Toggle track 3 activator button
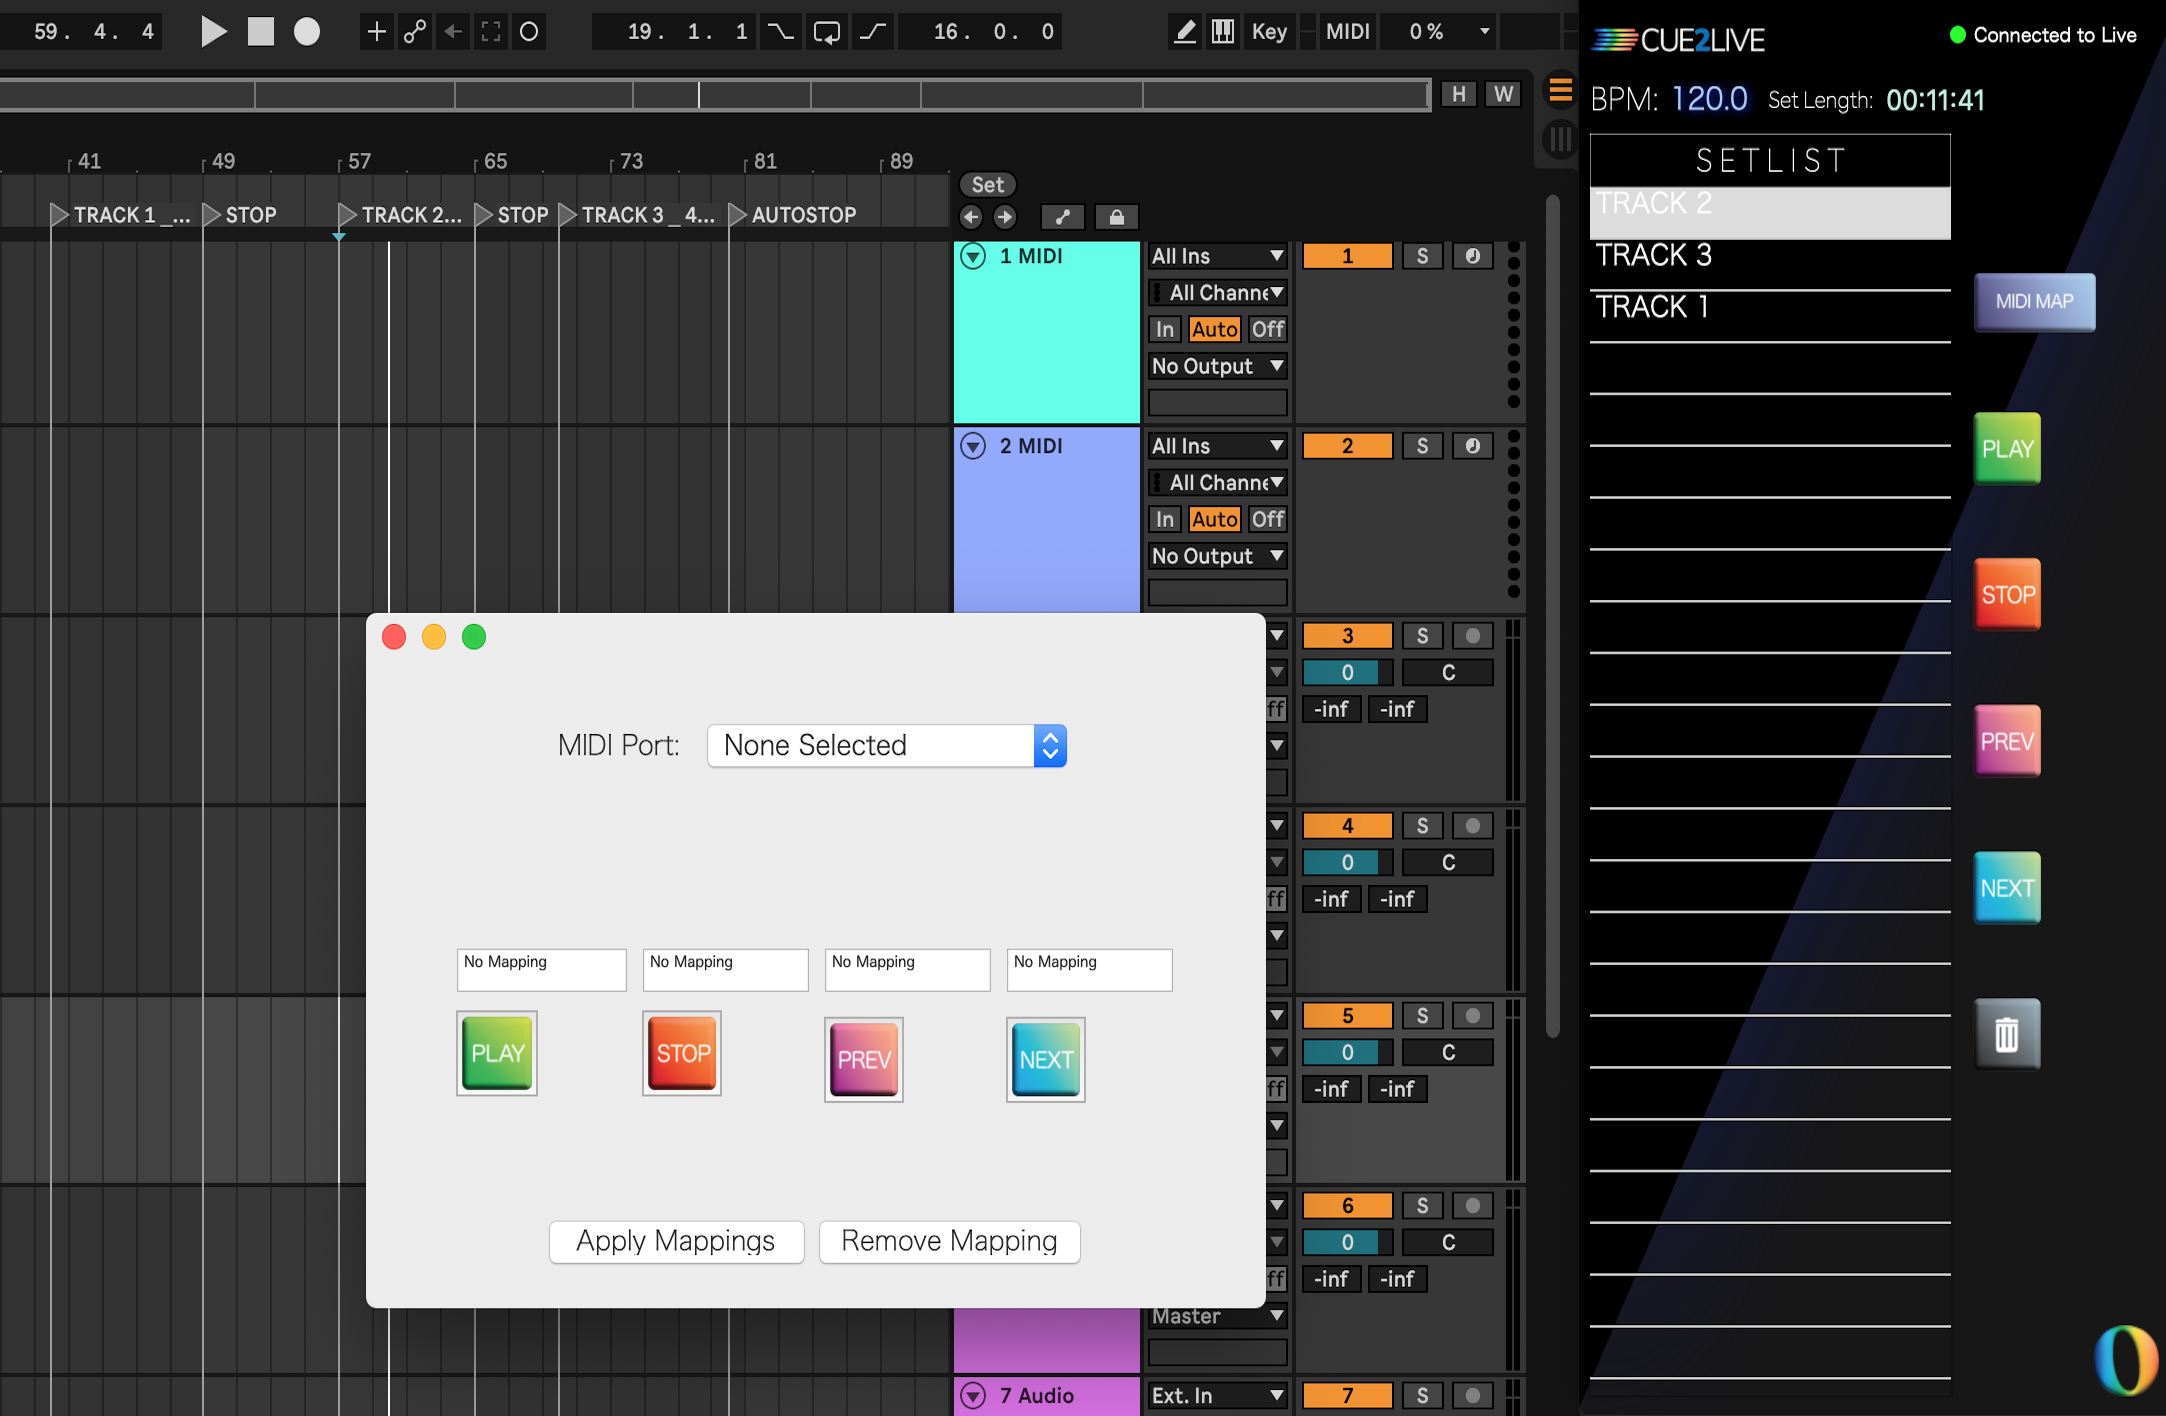This screenshot has width=2166, height=1416. pos(1347,636)
